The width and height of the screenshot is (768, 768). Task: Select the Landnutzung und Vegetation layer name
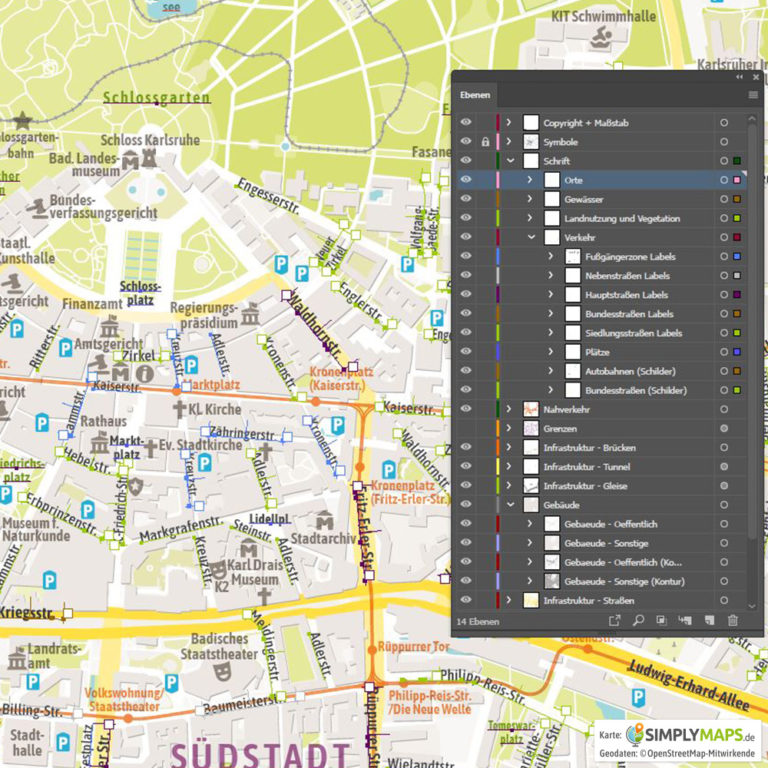pos(622,218)
